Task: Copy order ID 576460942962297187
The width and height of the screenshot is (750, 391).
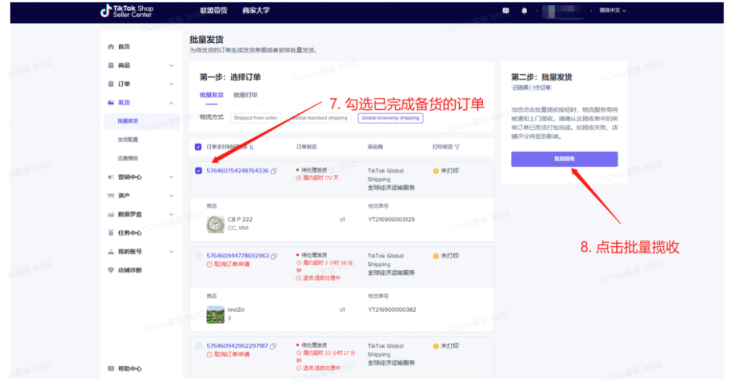Action: click(x=273, y=346)
